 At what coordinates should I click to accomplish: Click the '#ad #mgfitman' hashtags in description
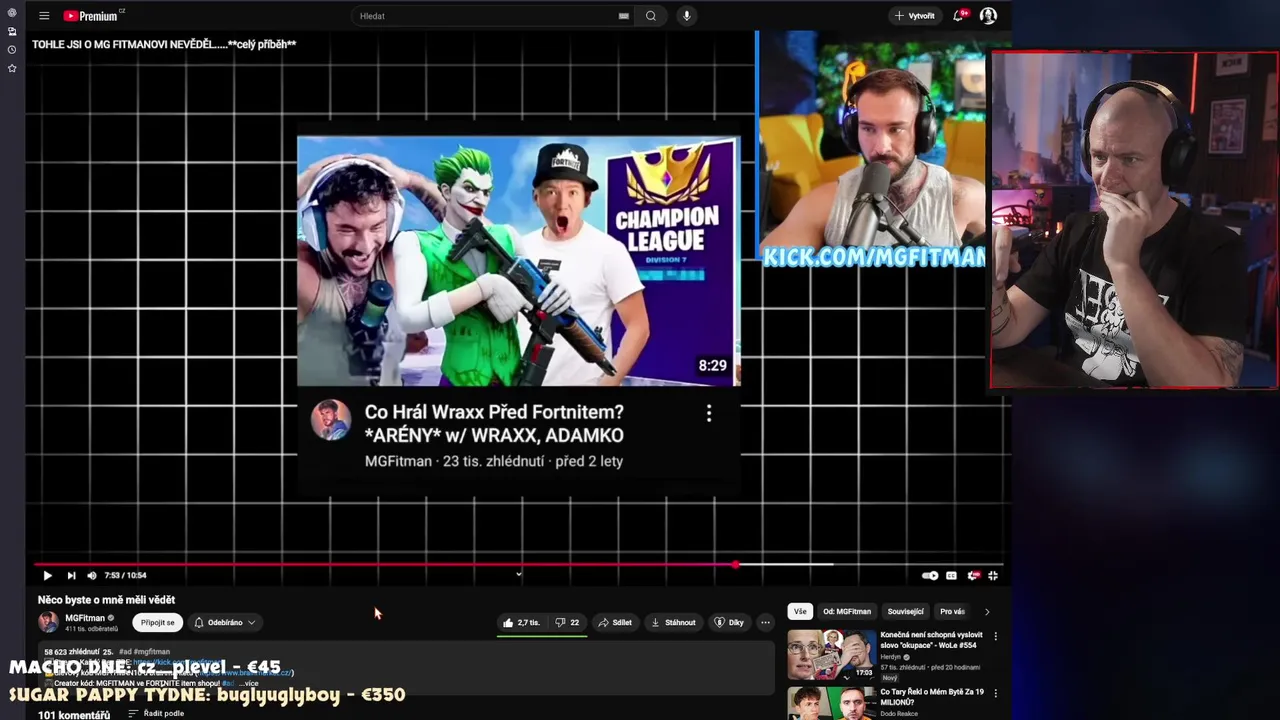click(145, 652)
